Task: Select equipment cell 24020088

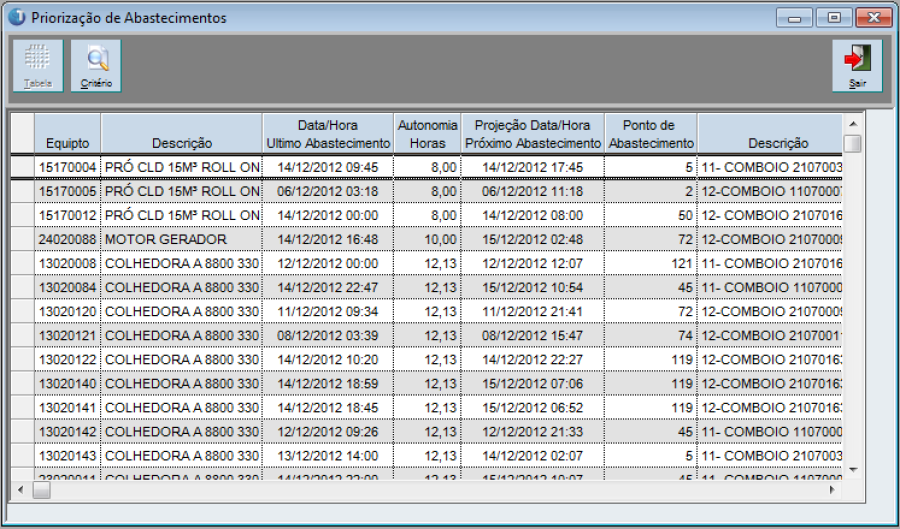Action: 68,239
